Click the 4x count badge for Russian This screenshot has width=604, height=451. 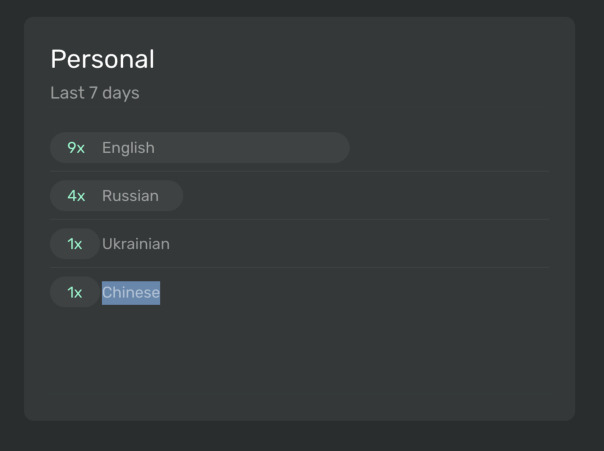click(x=76, y=196)
